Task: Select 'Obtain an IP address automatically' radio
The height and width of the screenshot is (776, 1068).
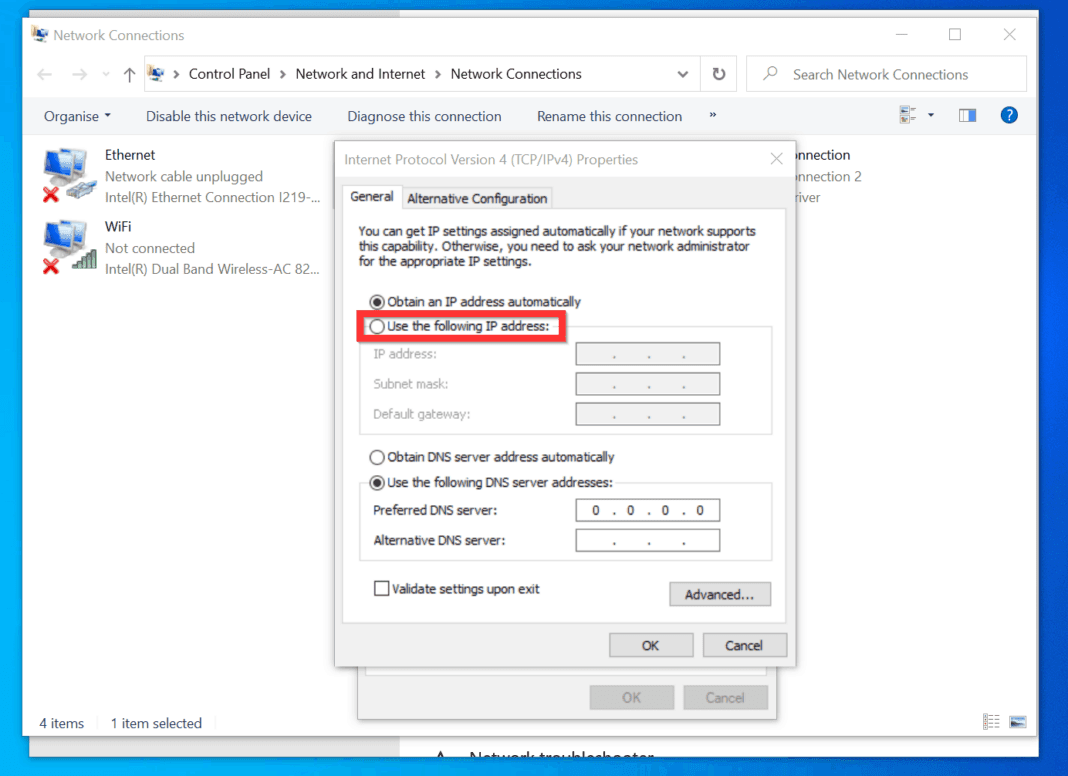Action: [377, 302]
